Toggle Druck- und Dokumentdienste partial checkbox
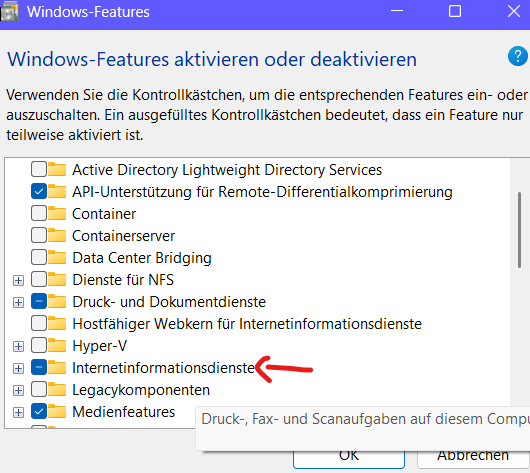 point(39,302)
